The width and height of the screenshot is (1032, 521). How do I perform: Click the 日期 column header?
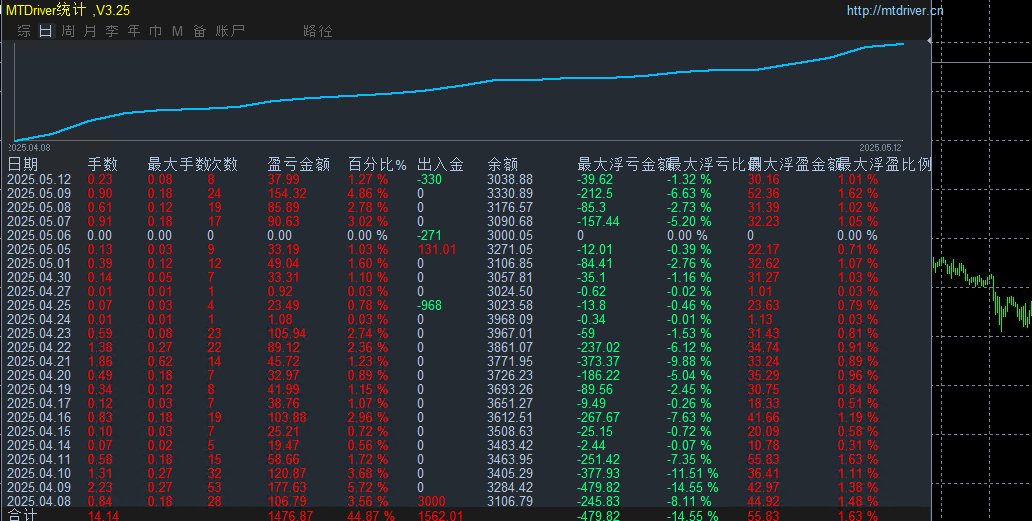(x=22, y=164)
